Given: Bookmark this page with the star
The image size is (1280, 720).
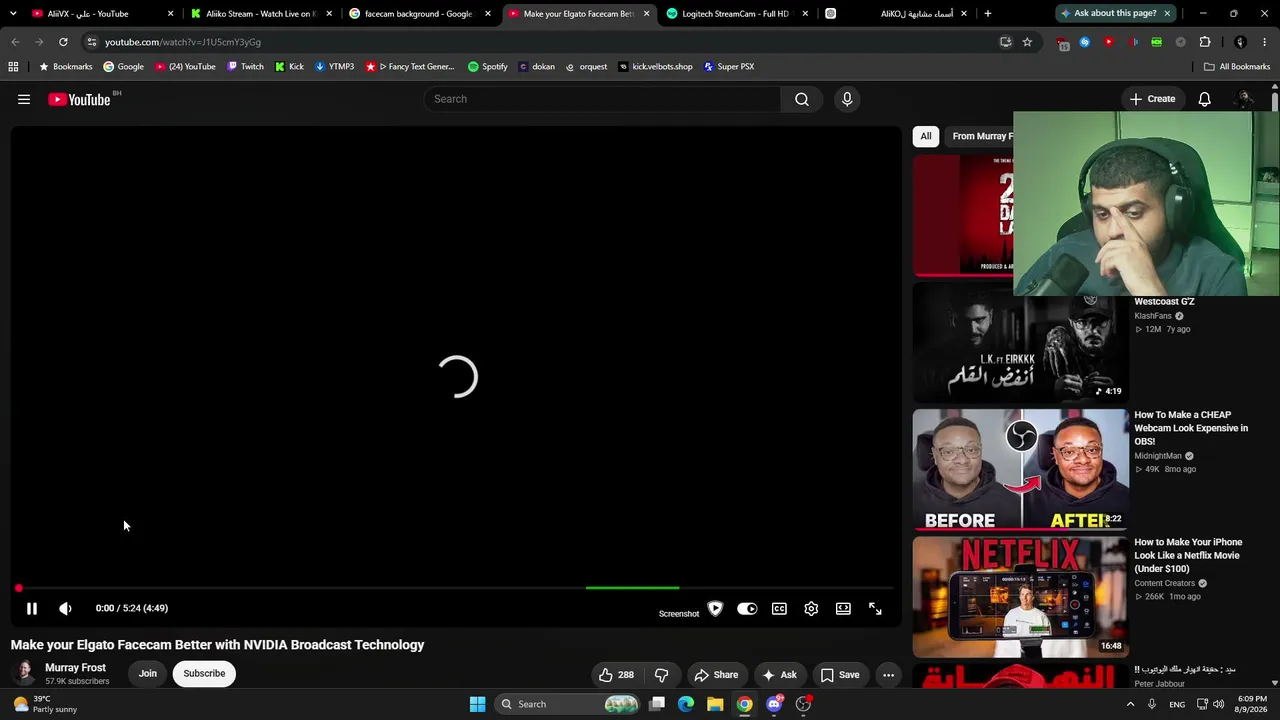Looking at the screenshot, I should (1027, 42).
